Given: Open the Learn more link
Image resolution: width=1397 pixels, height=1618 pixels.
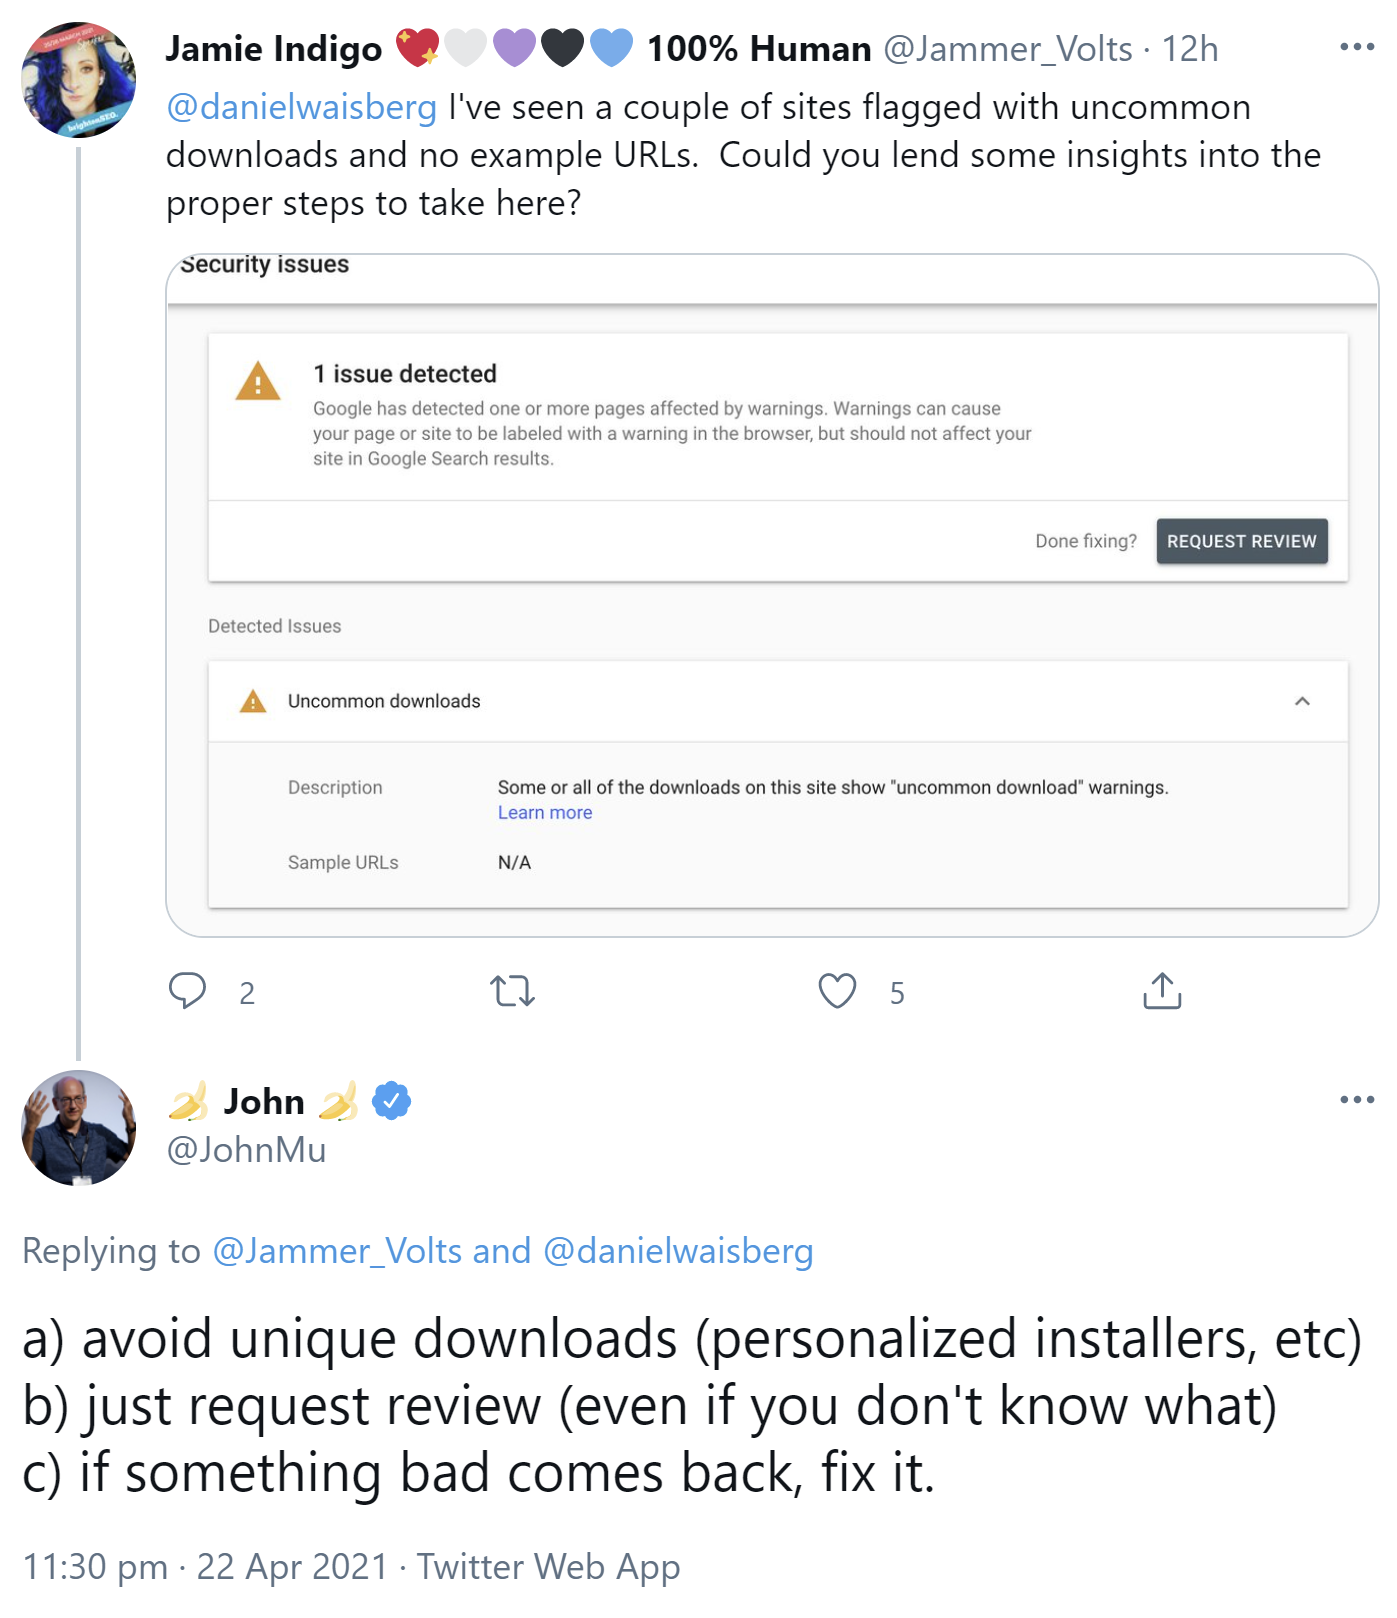Looking at the screenshot, I should tap(545, 813).
